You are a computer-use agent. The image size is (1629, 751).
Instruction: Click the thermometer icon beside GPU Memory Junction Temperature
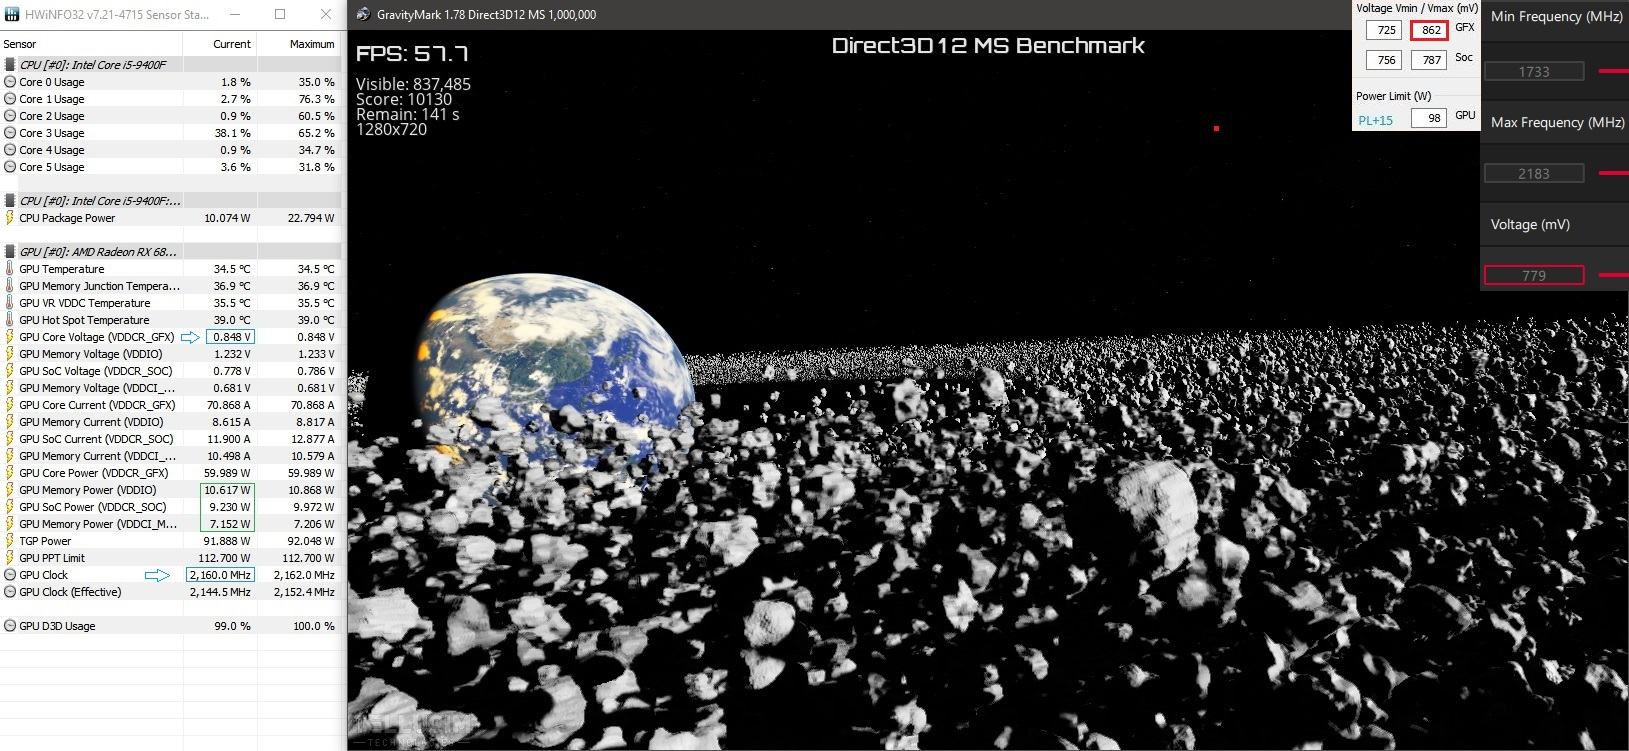pos(10,286)
